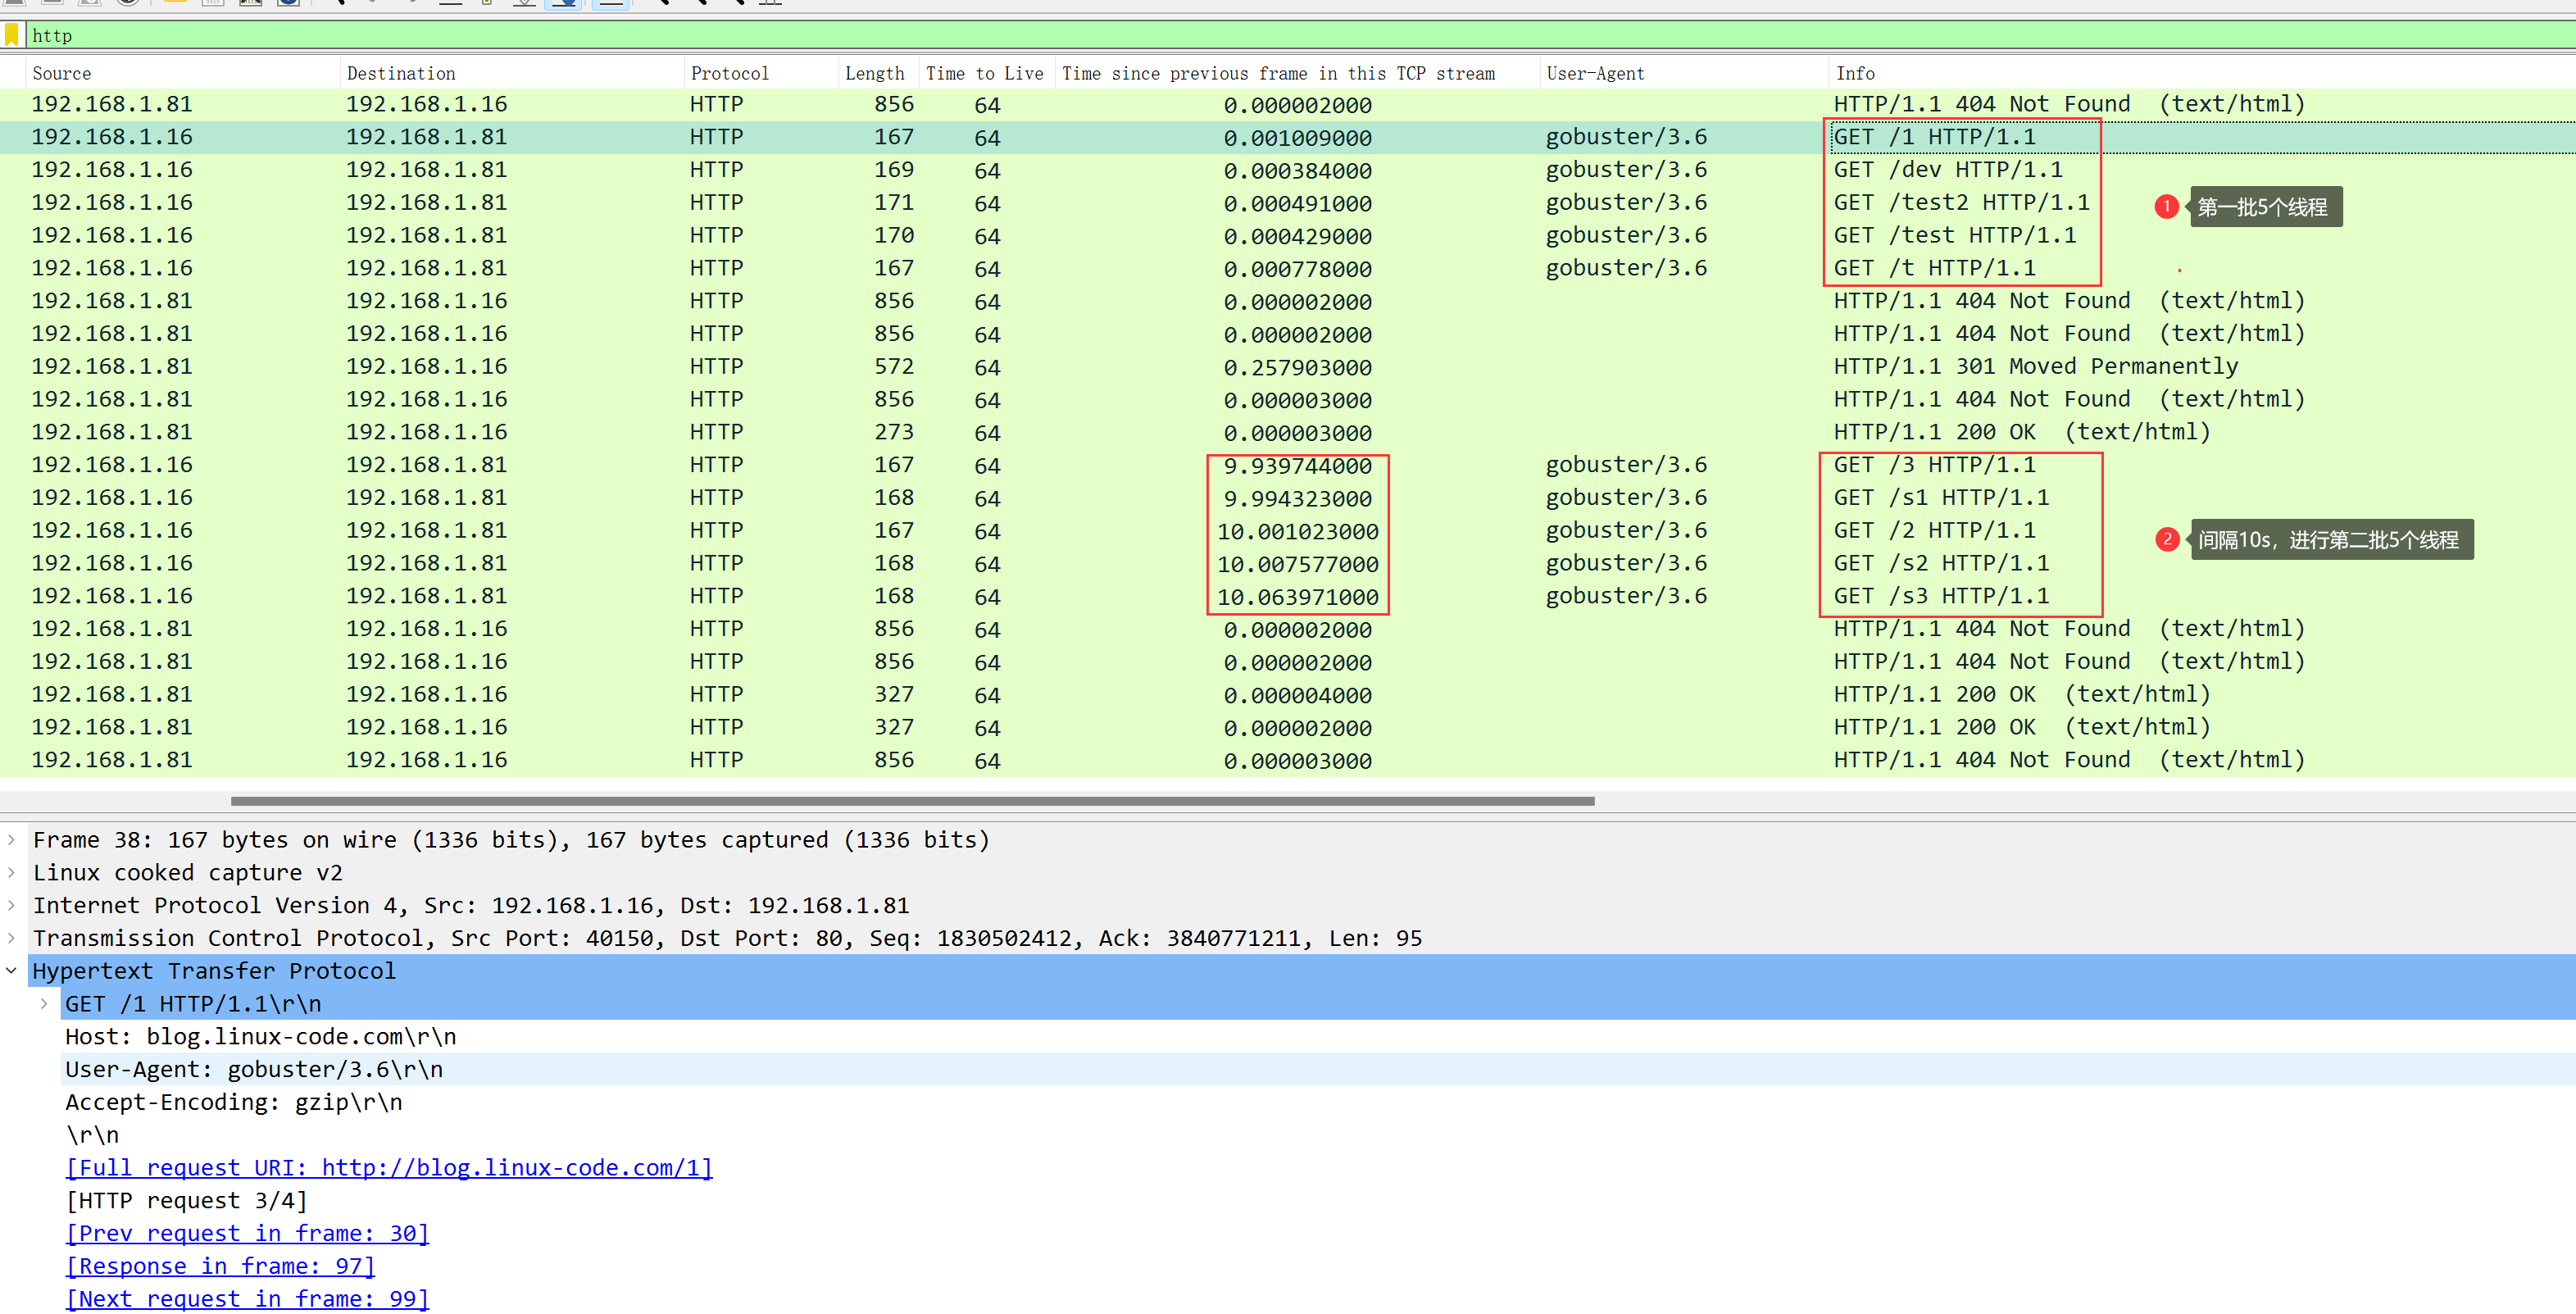2576x1314 pixels.
Task: Expand the Linux cooked capture v2 row
Action: (x=12, y=873)
